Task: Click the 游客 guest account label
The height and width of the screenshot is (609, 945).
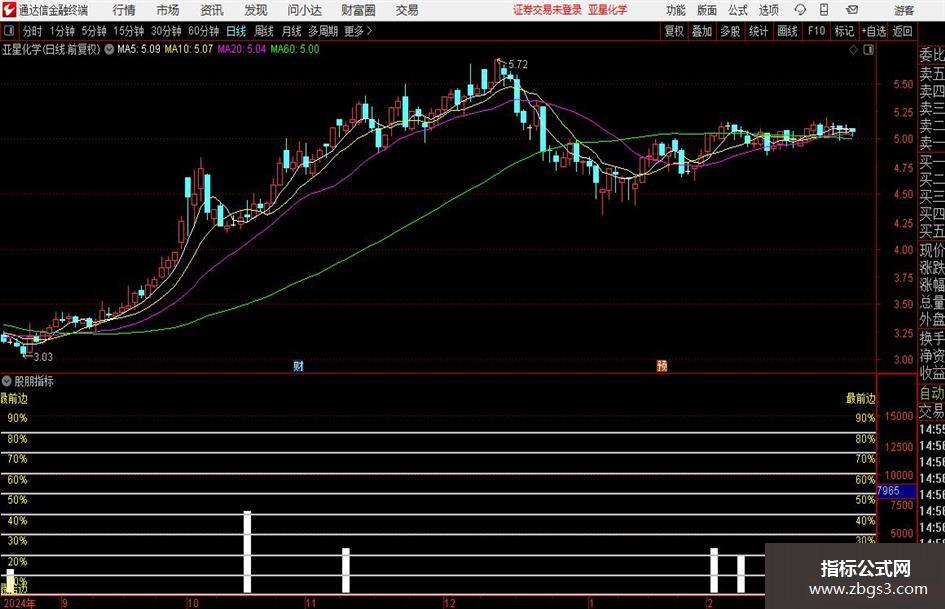Action: coord(904,10)
